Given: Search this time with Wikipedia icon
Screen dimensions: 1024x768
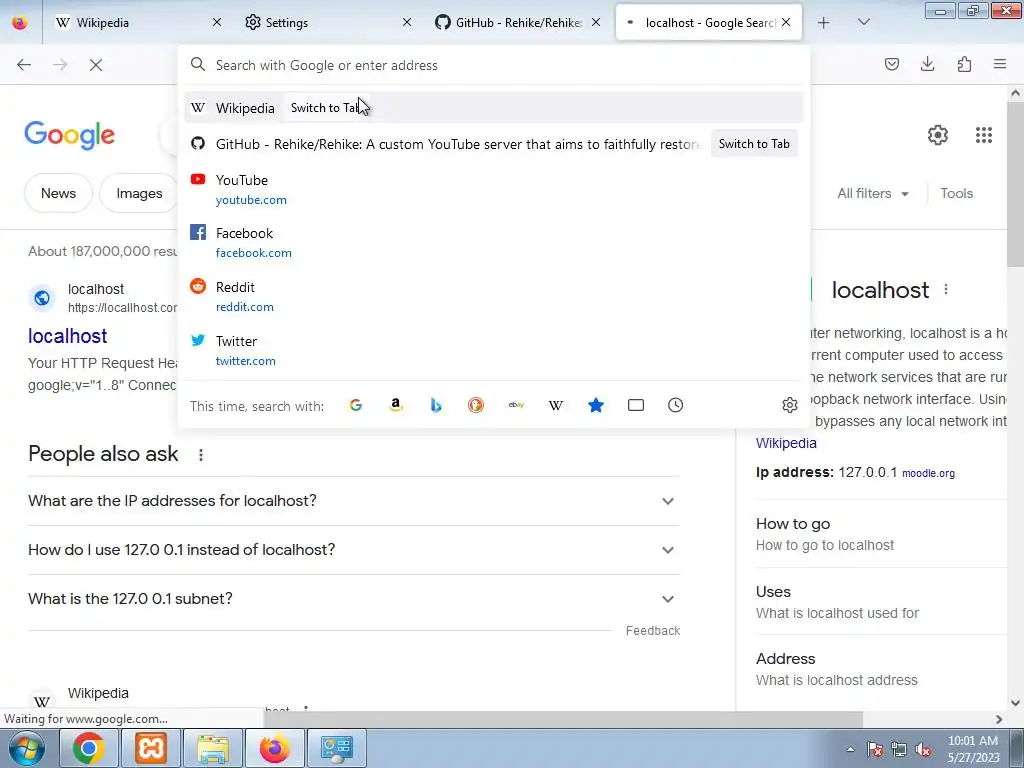Looking at the screenshot, I should [556, 406].
